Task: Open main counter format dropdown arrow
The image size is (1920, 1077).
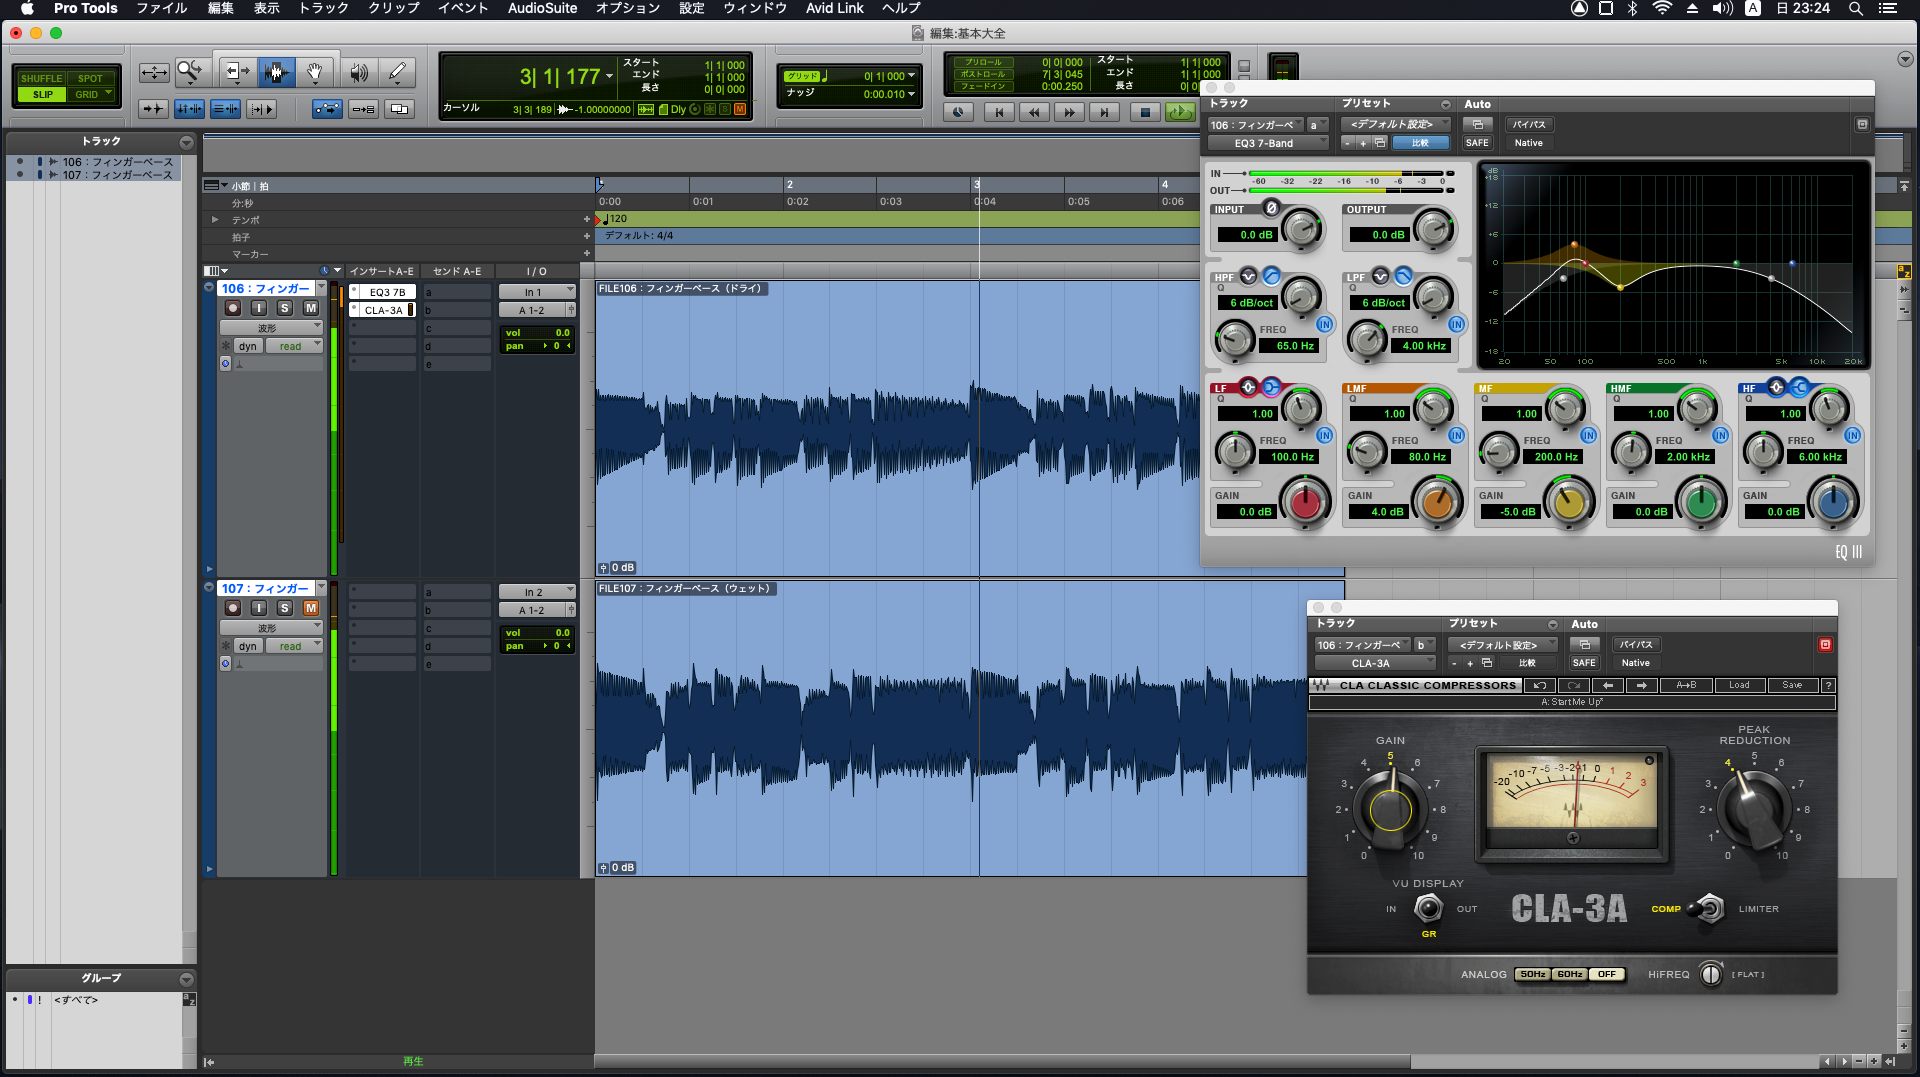Action: coord(609,77)
